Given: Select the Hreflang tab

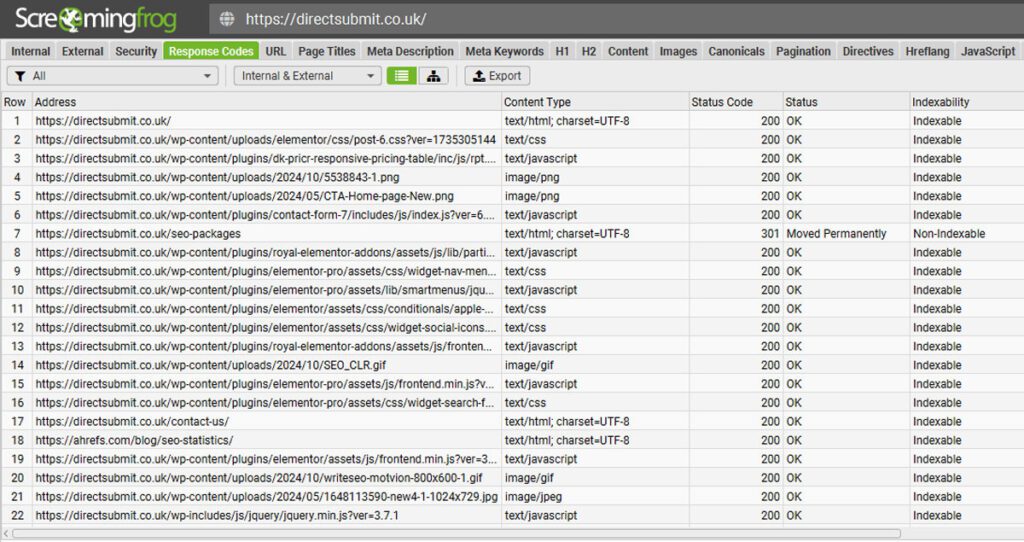Looking at the screenshot, I should [x=927, y=51].
